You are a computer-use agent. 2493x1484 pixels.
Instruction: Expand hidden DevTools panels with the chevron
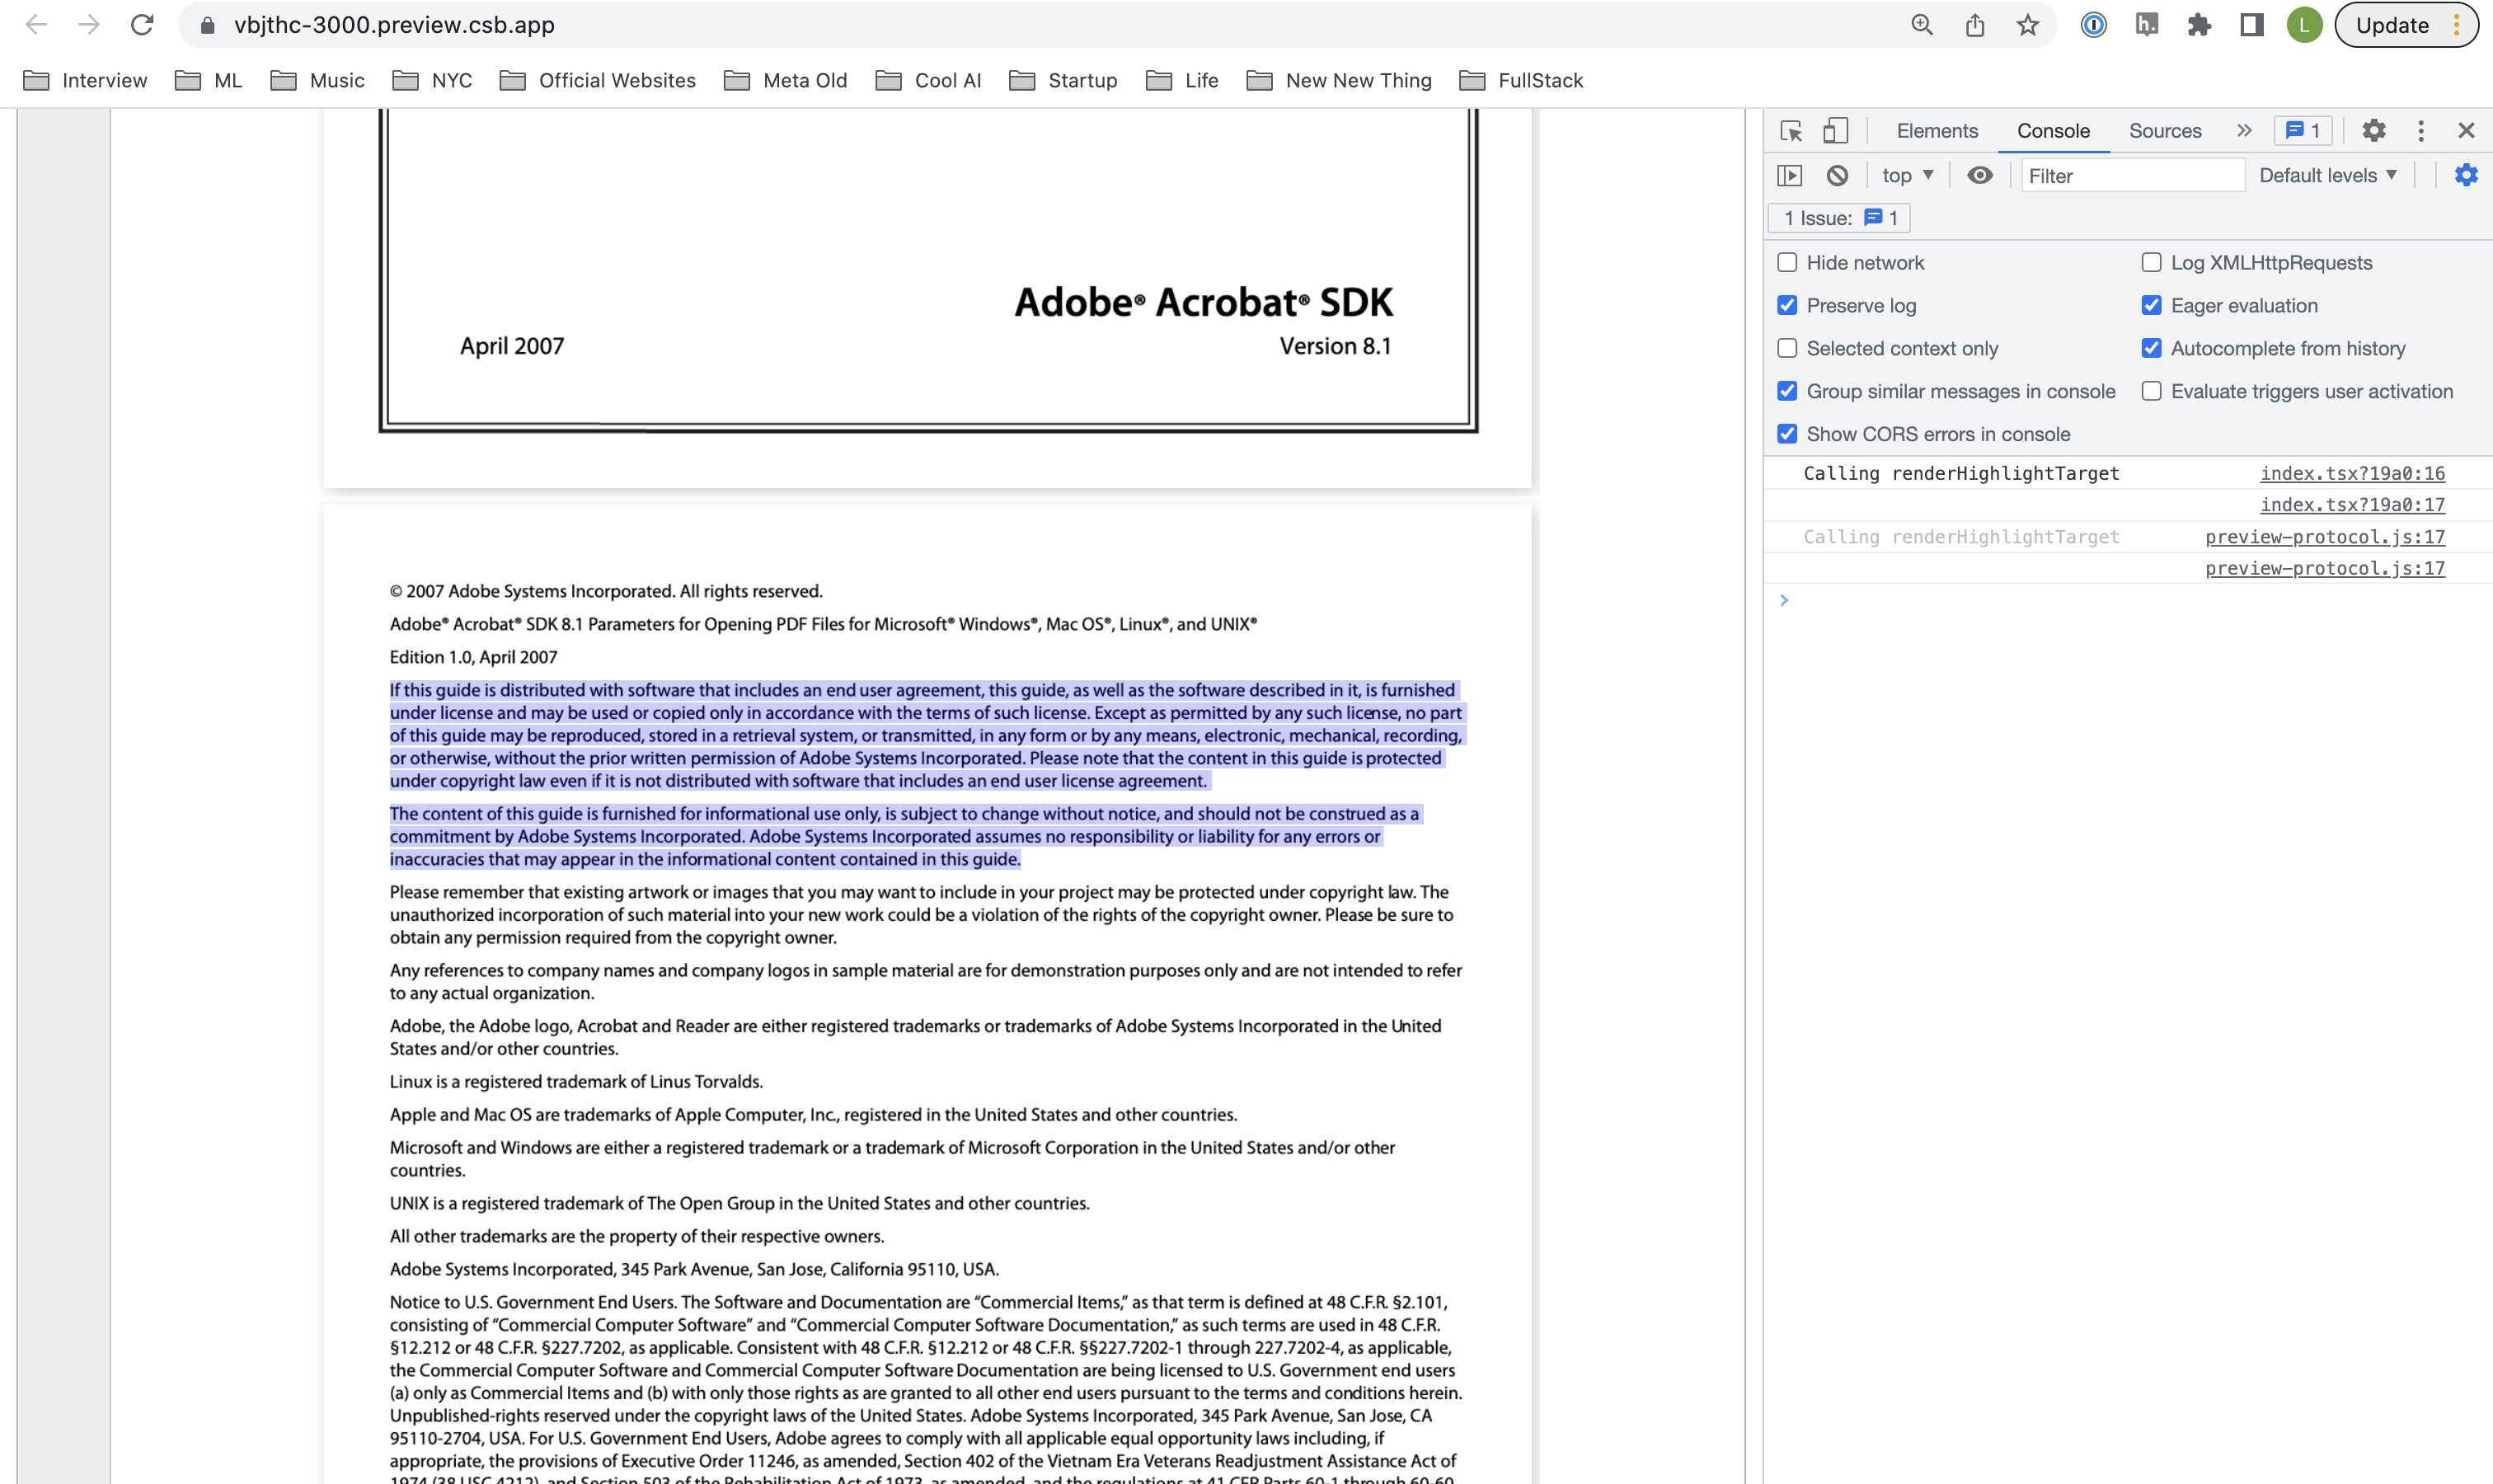tap(2245, 130)
